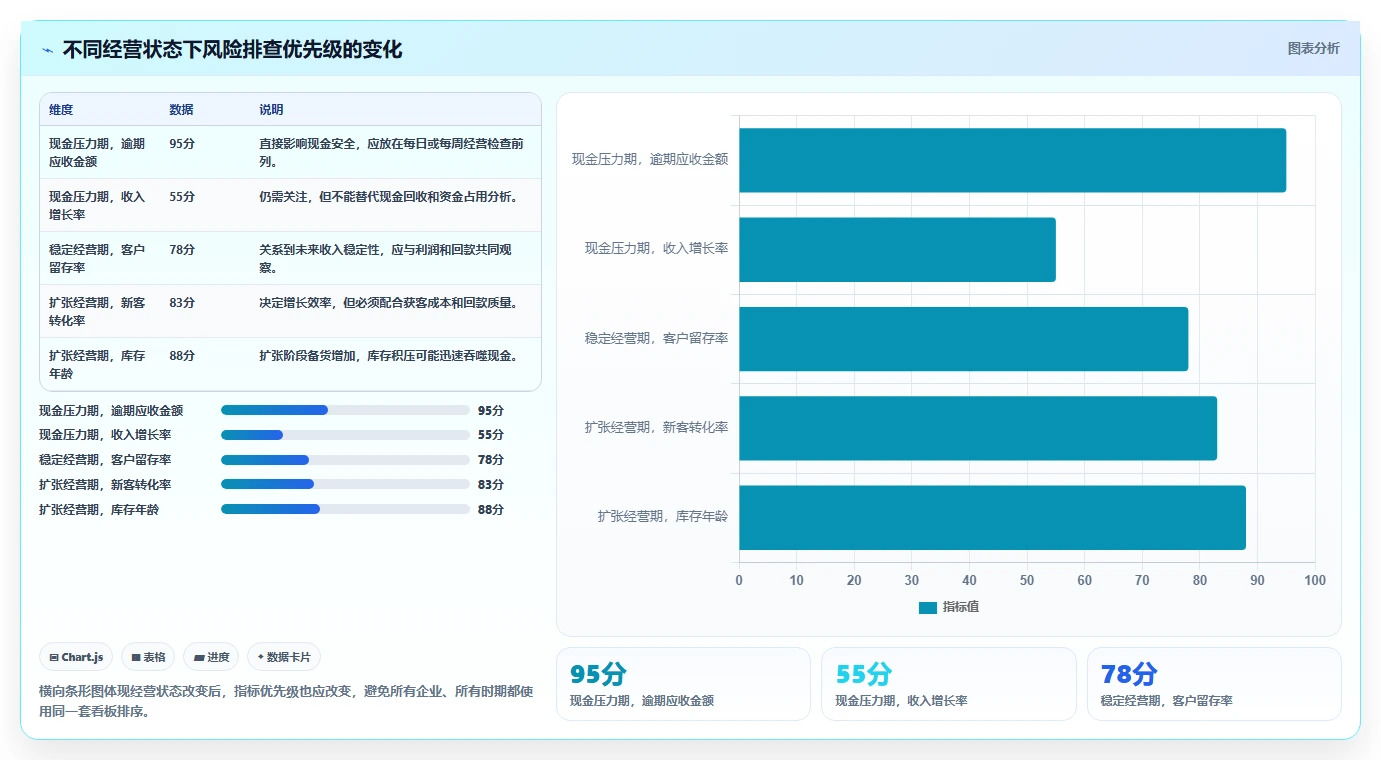Click the 数据卡片 tag chip
1381x760 pixels.
(284, 657)
